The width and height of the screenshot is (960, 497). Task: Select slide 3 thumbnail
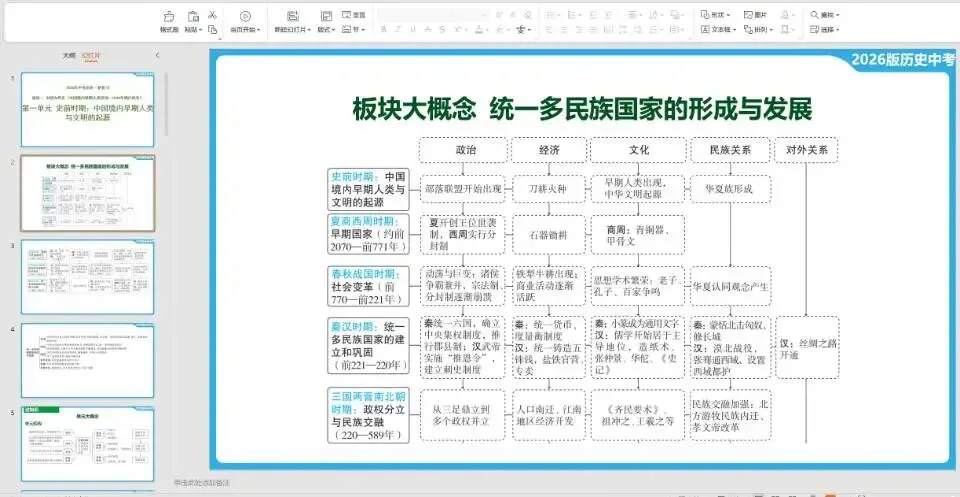tap(88, 277)
